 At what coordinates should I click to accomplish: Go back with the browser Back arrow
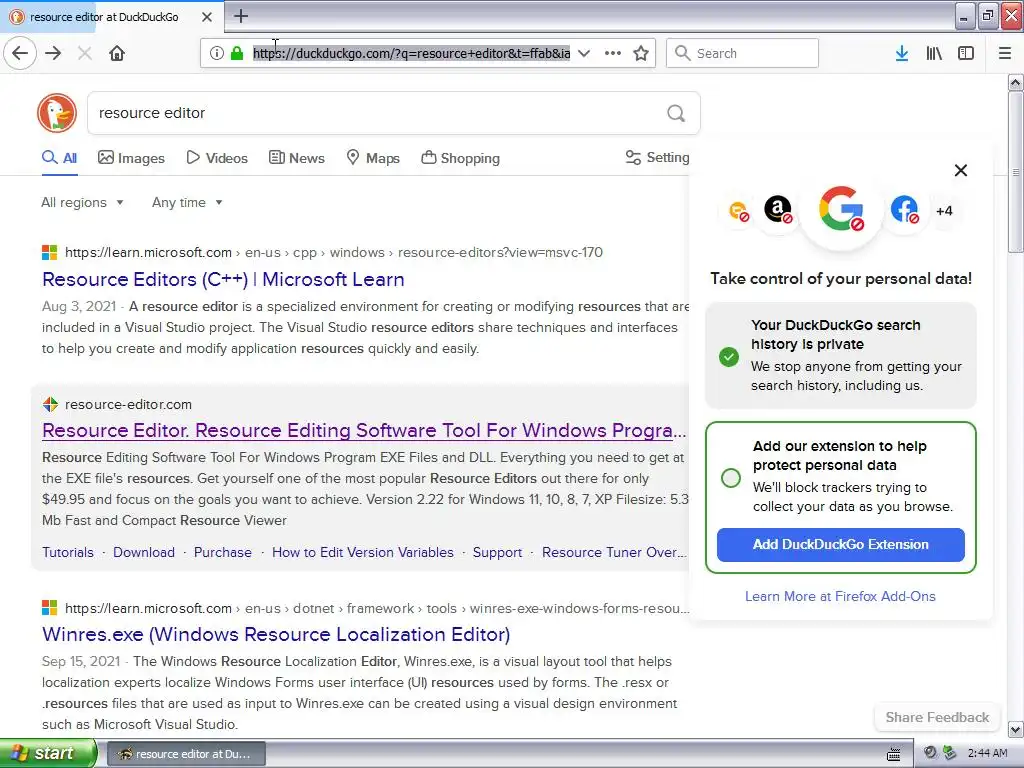[20, 53]
